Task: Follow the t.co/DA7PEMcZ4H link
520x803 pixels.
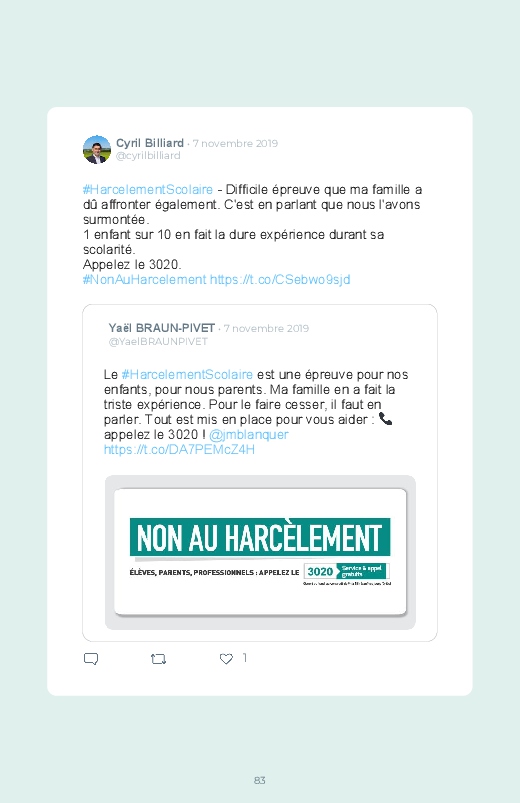Action: click(x=179, y=450)
